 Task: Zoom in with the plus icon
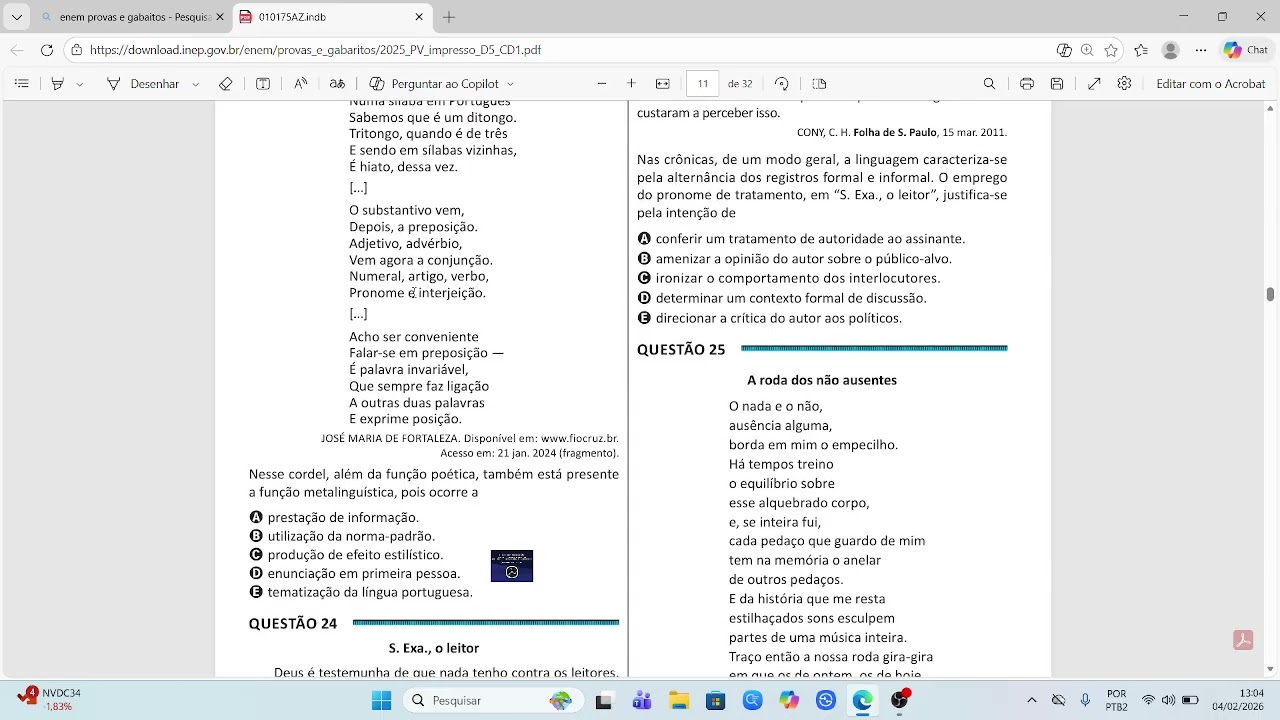(x=631, y=84)
